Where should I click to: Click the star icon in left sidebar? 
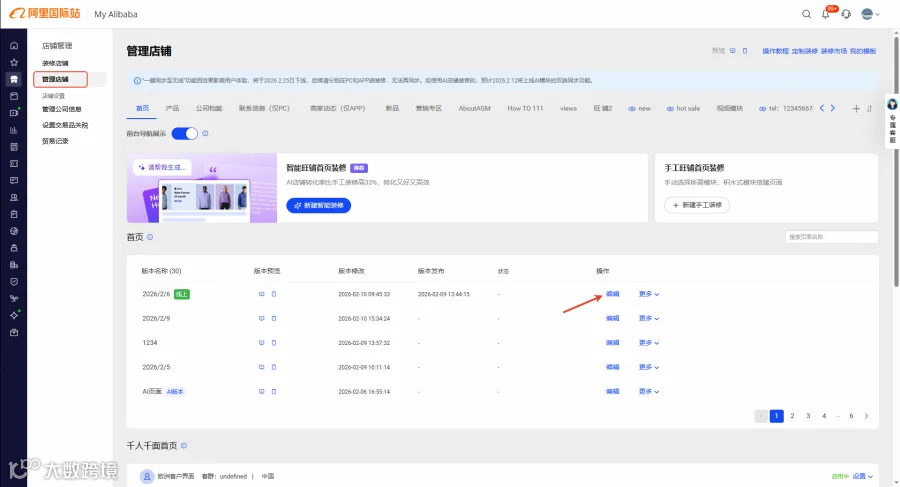(x=14, y=62)
